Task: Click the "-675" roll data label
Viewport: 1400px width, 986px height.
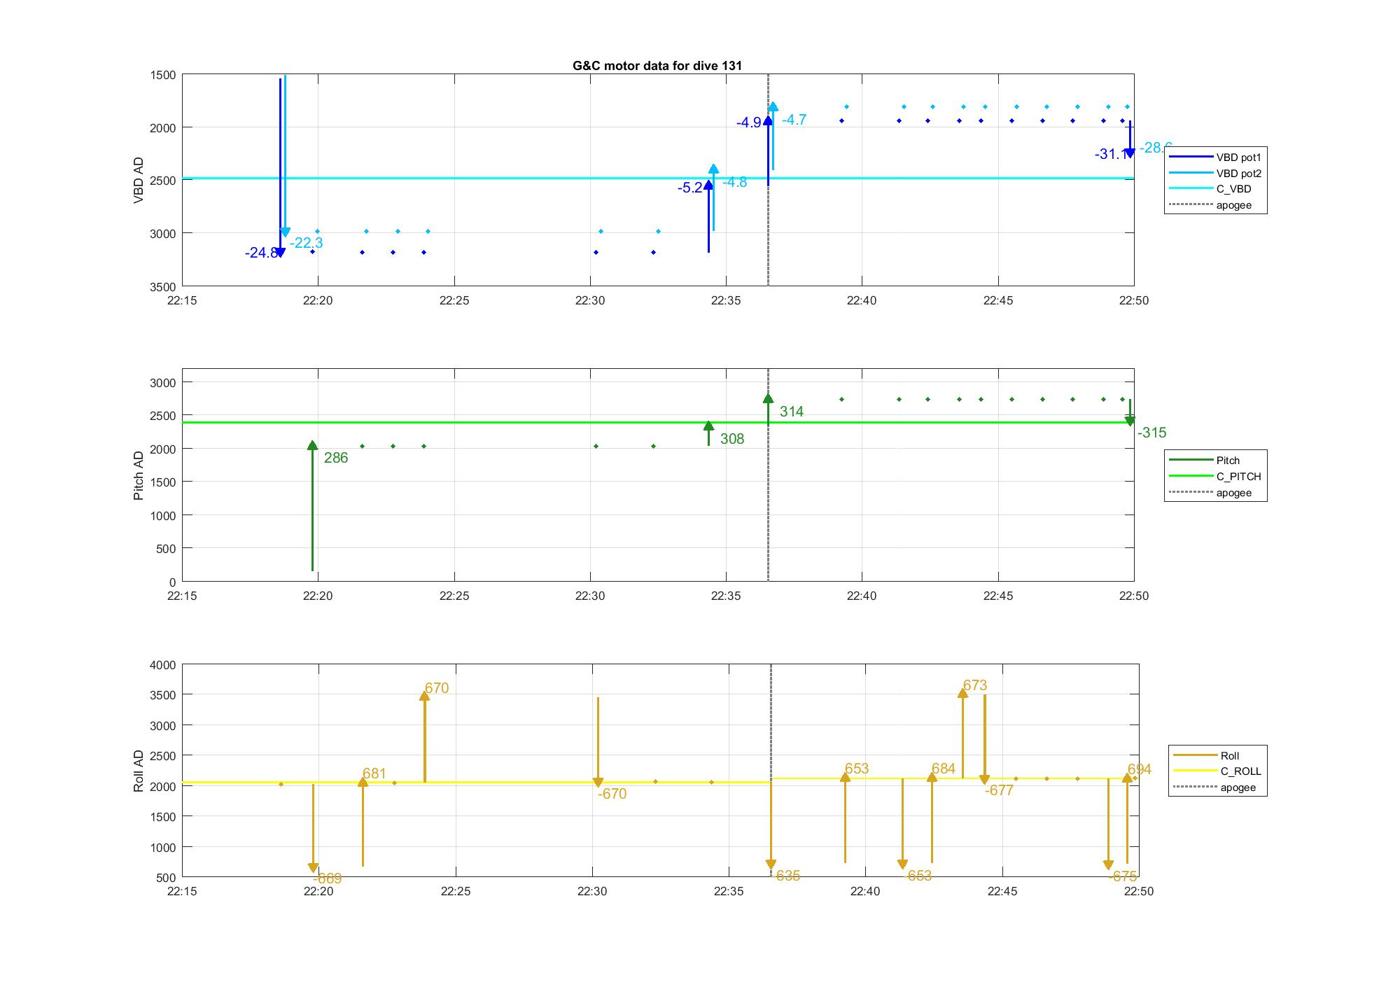Action: [1123, 876]
